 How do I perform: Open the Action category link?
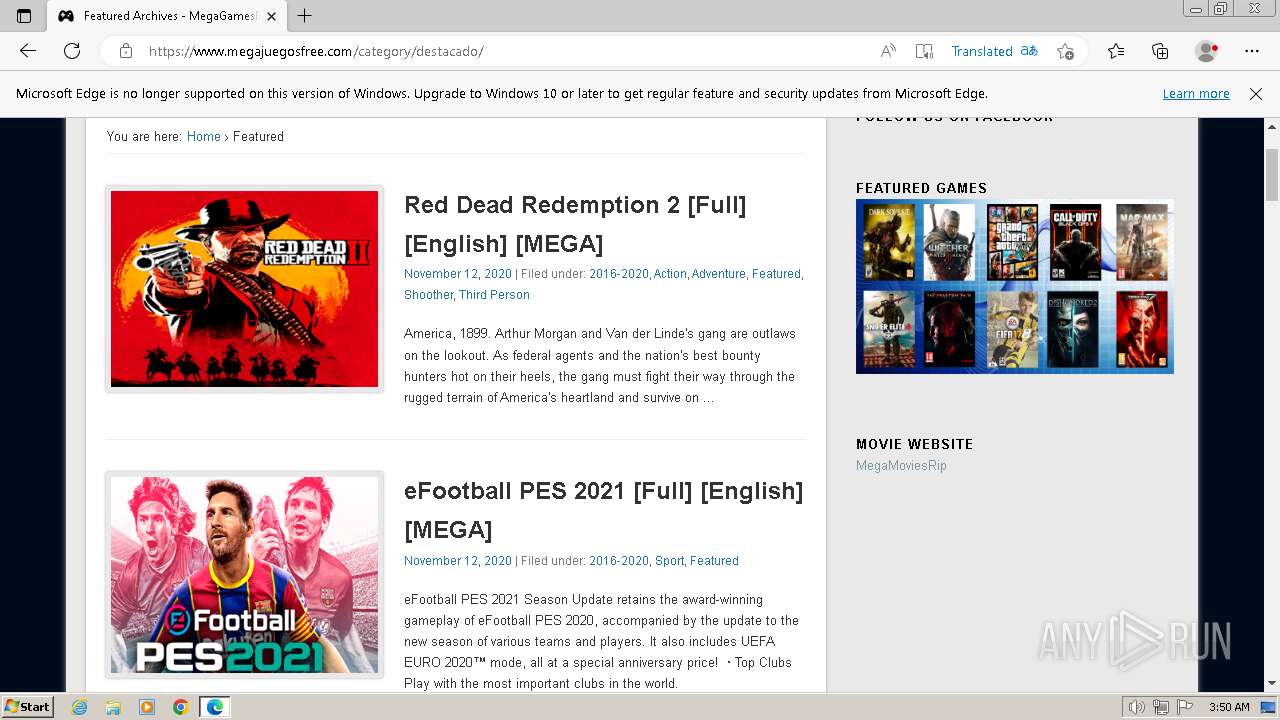click(x=670, y=274)
